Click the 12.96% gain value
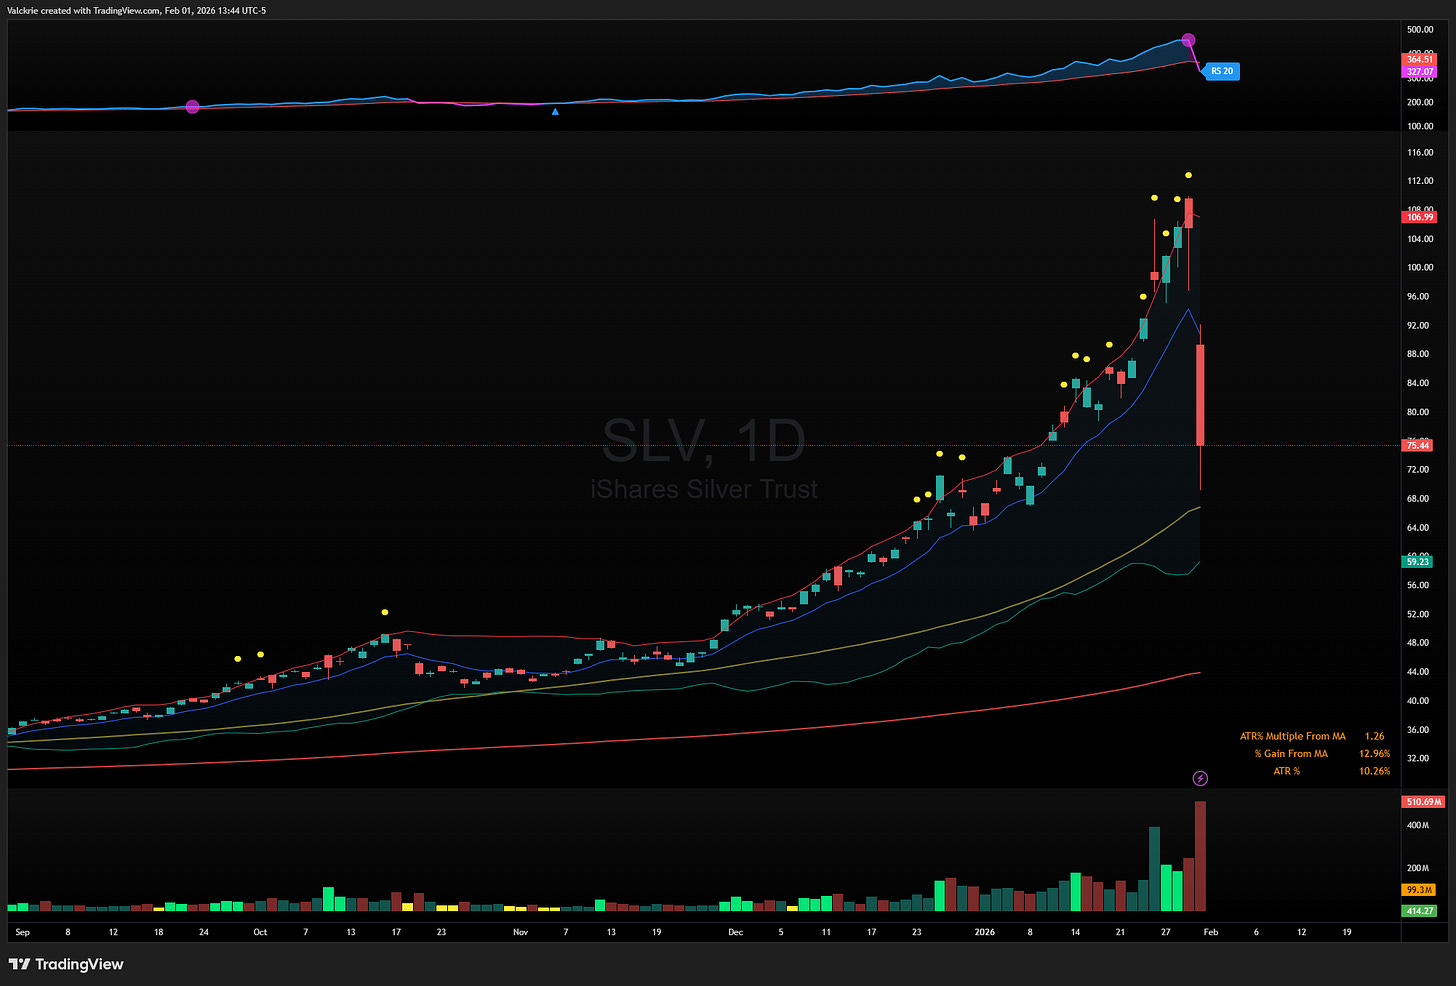 (1375, 754)
